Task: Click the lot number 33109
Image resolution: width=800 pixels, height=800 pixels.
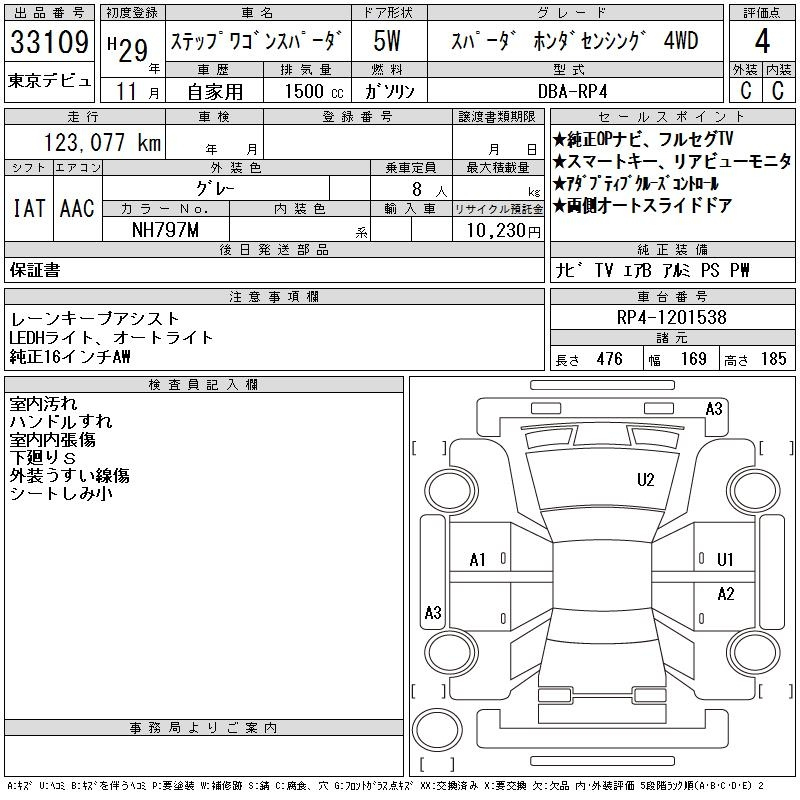Action: 49,42
